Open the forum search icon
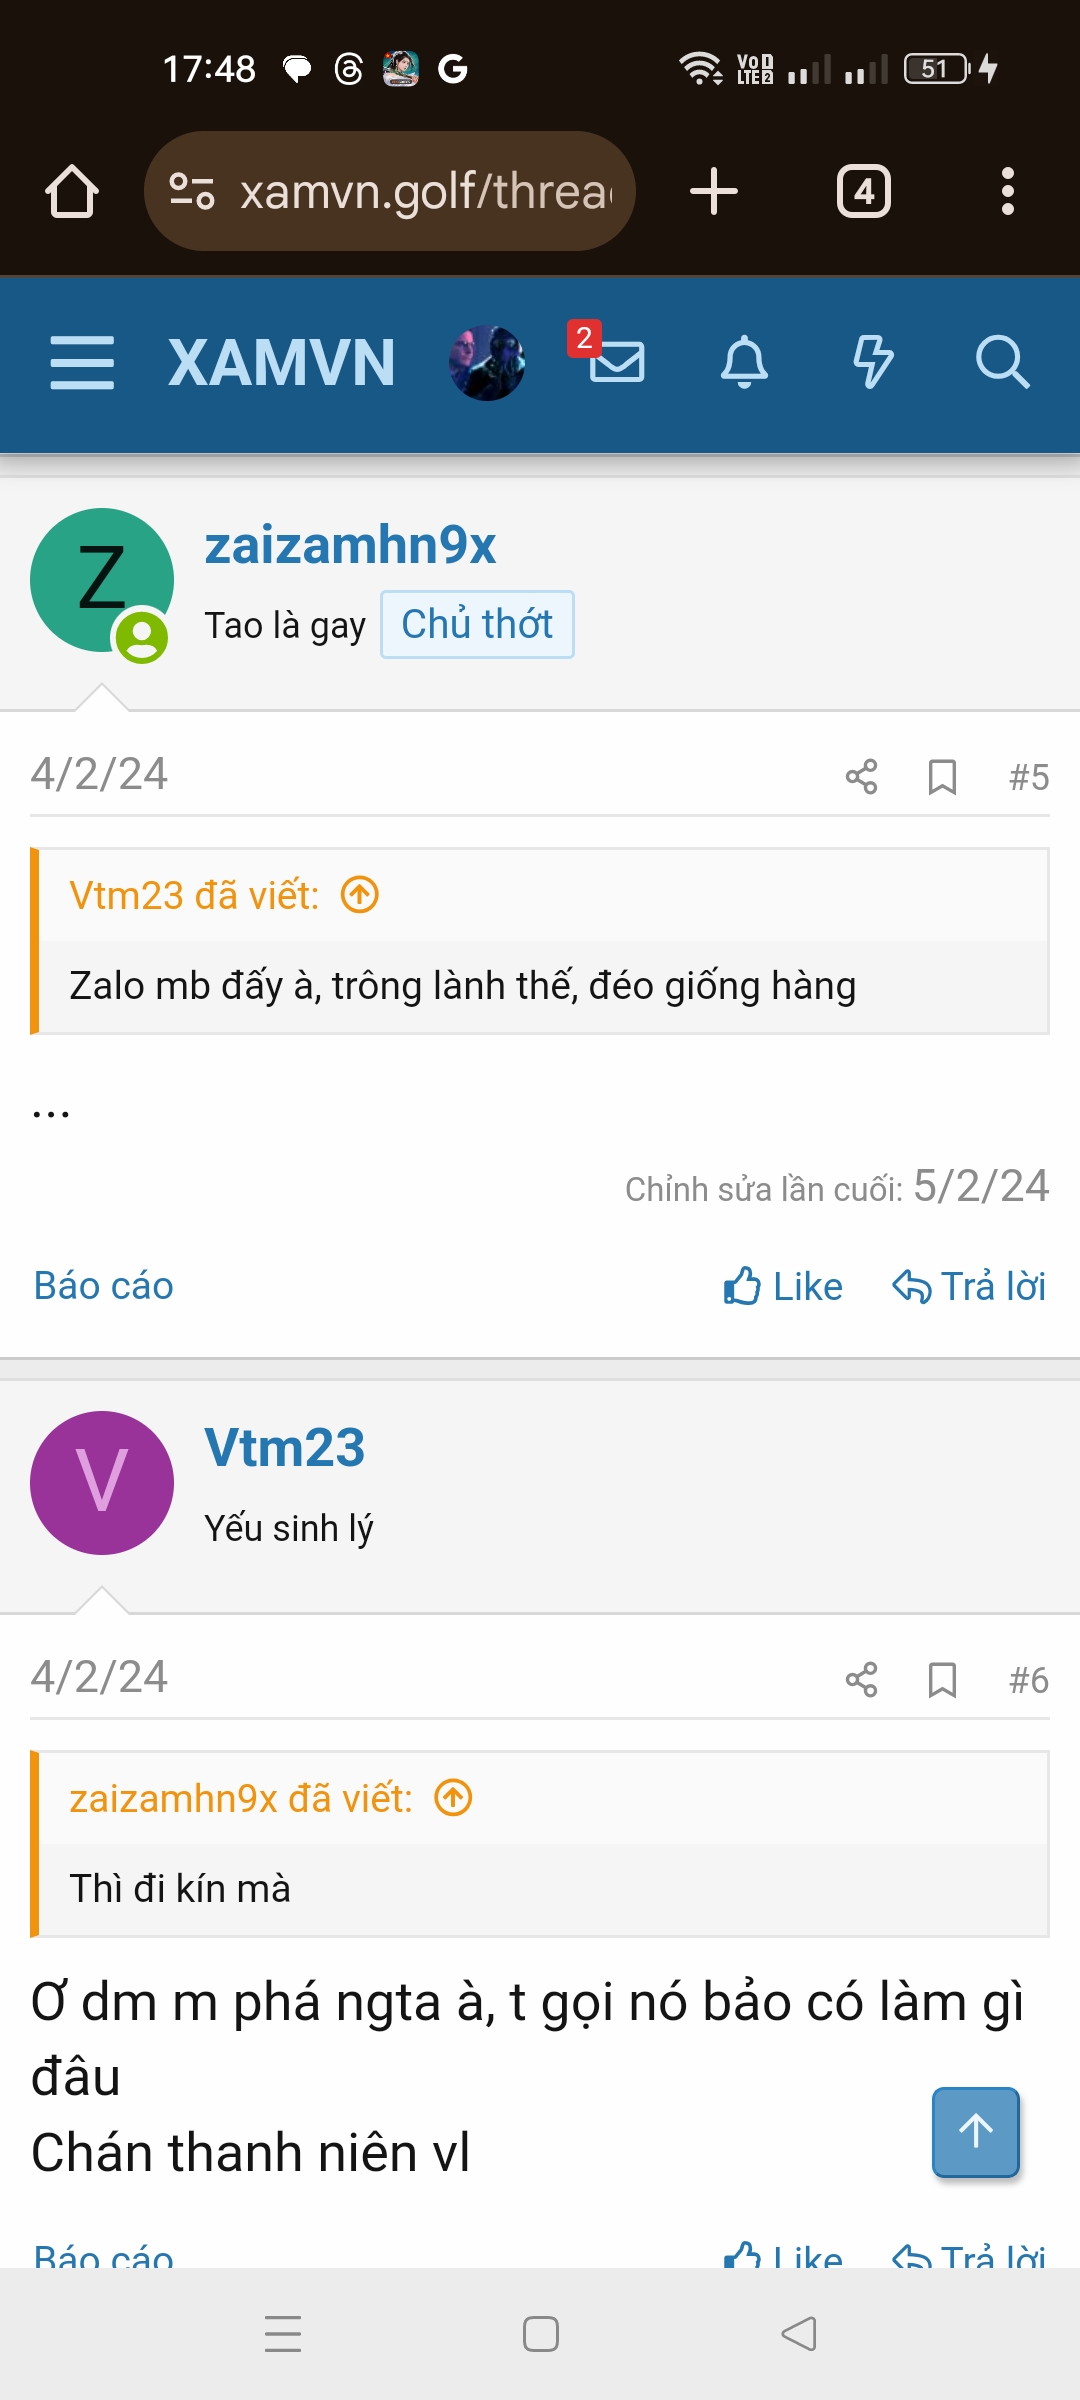 point(1002,362)
